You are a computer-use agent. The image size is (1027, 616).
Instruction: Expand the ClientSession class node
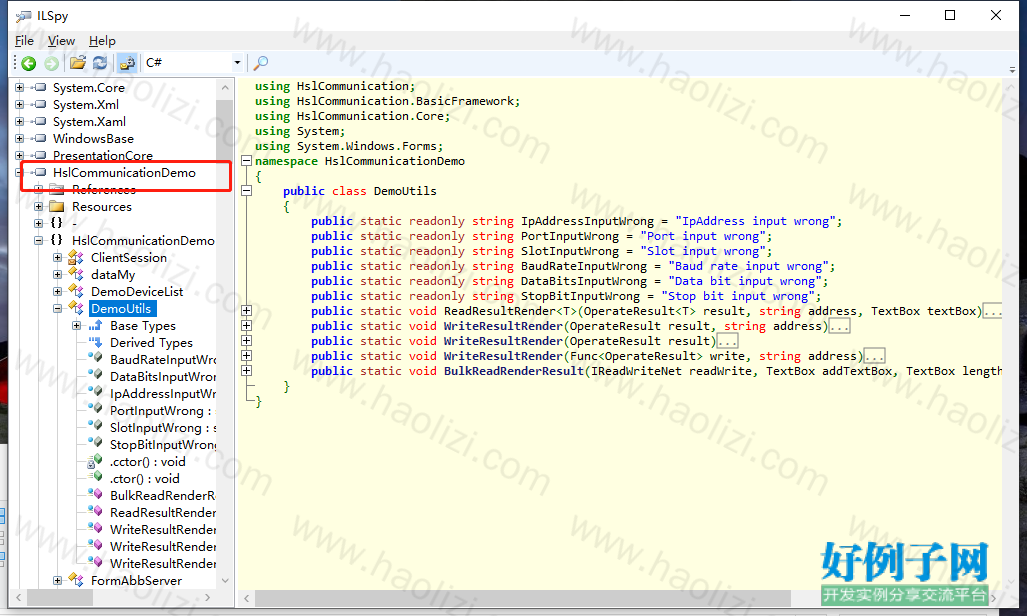57,258
